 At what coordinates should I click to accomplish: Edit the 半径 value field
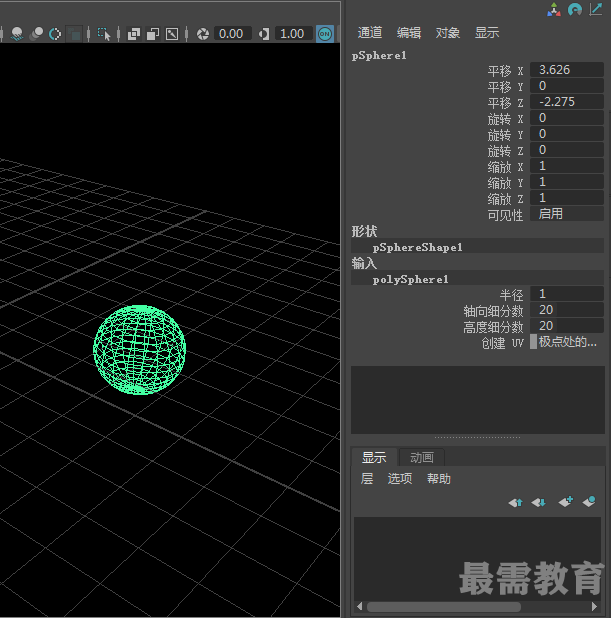tap(566, 294)
